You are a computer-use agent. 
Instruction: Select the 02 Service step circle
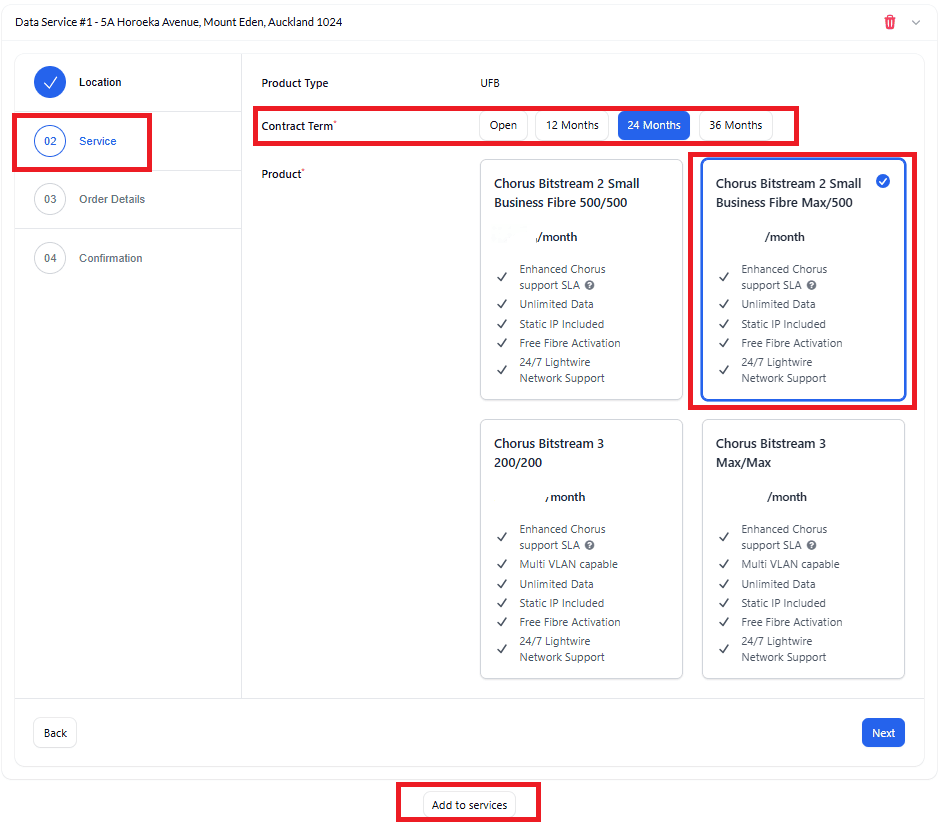click(x=50, y=141)
